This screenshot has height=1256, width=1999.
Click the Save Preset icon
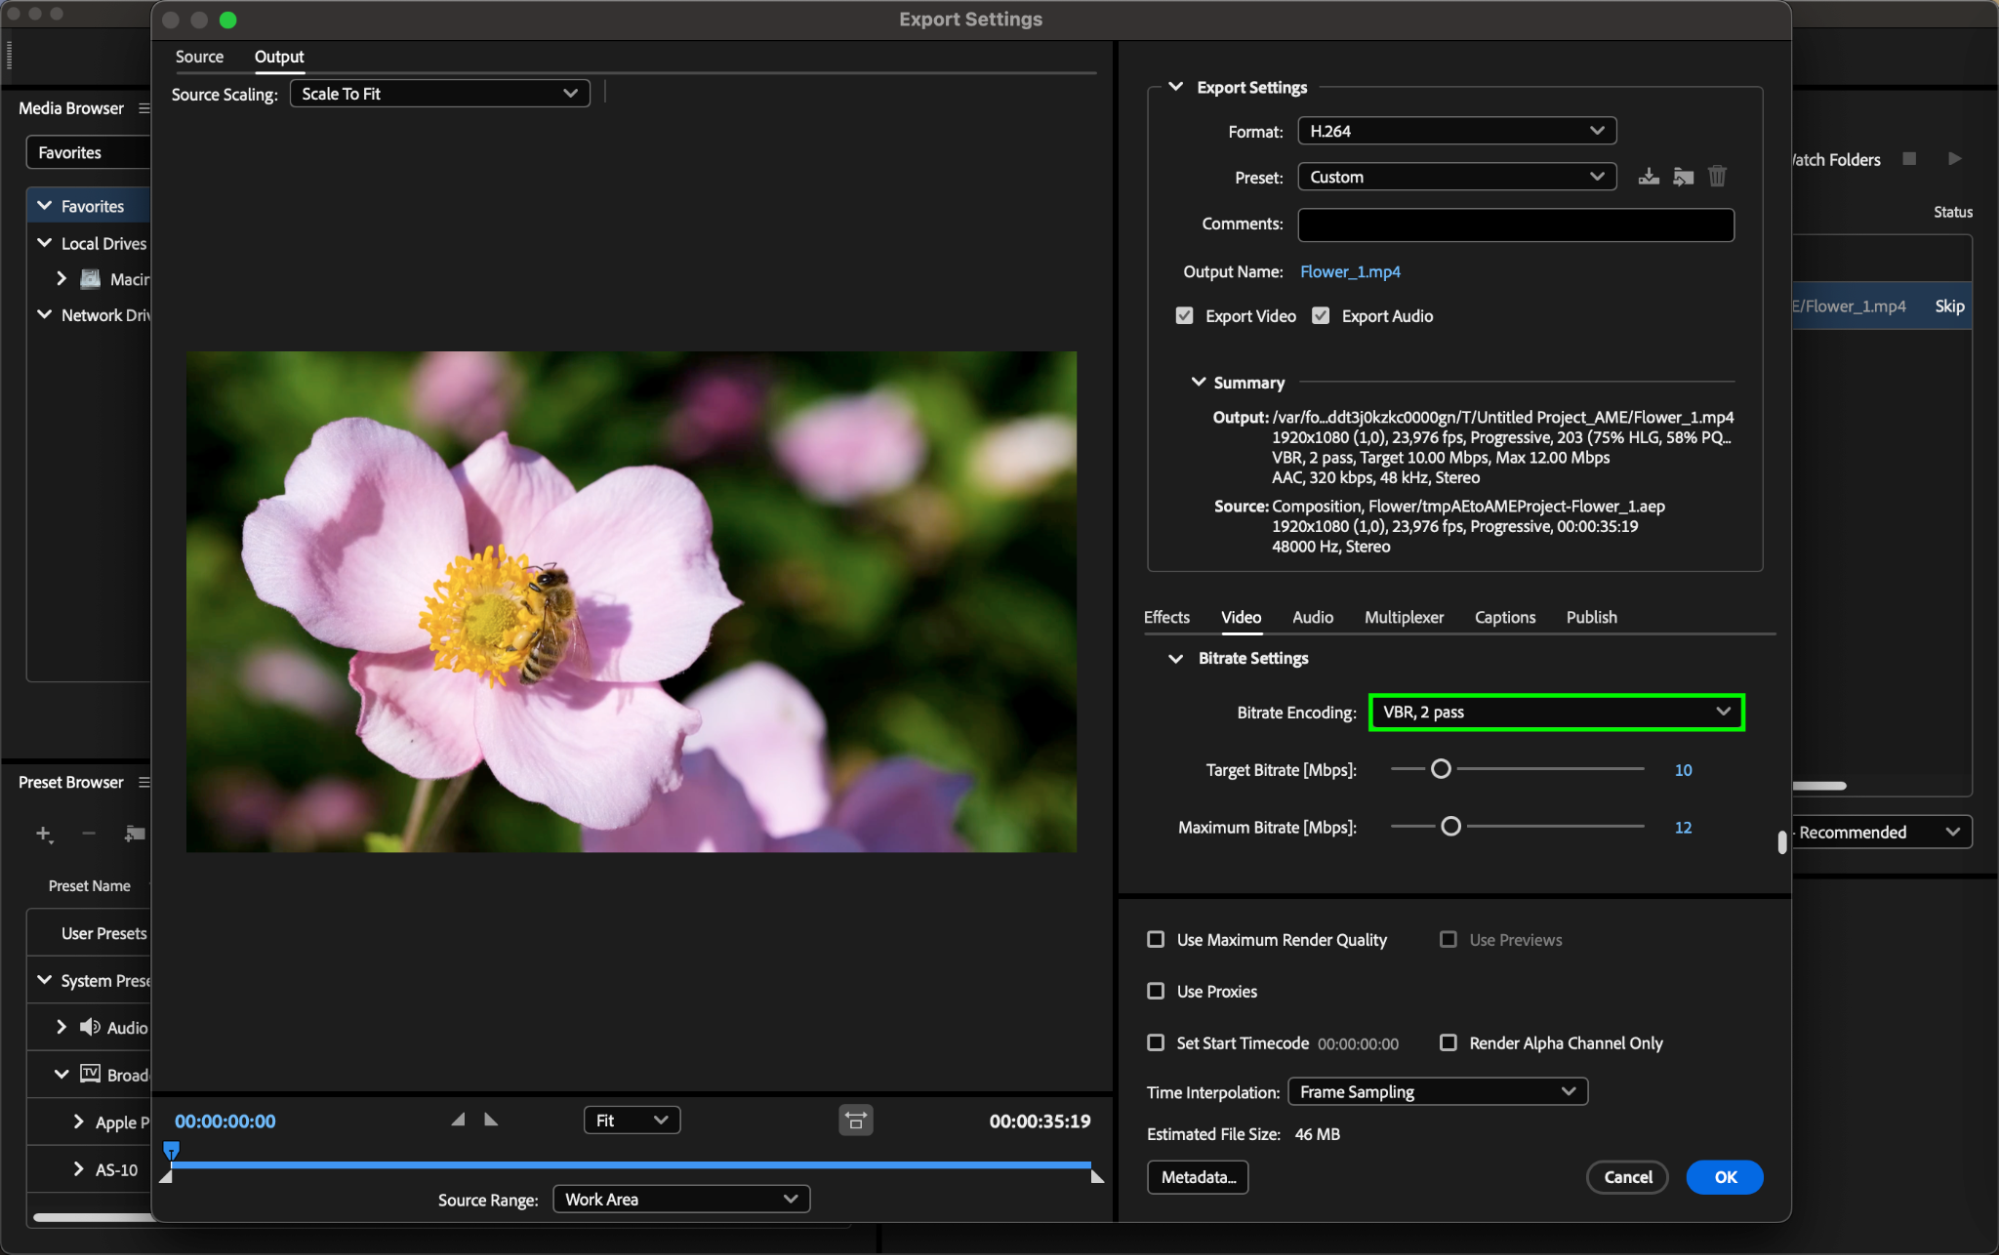click(1648, 177)
